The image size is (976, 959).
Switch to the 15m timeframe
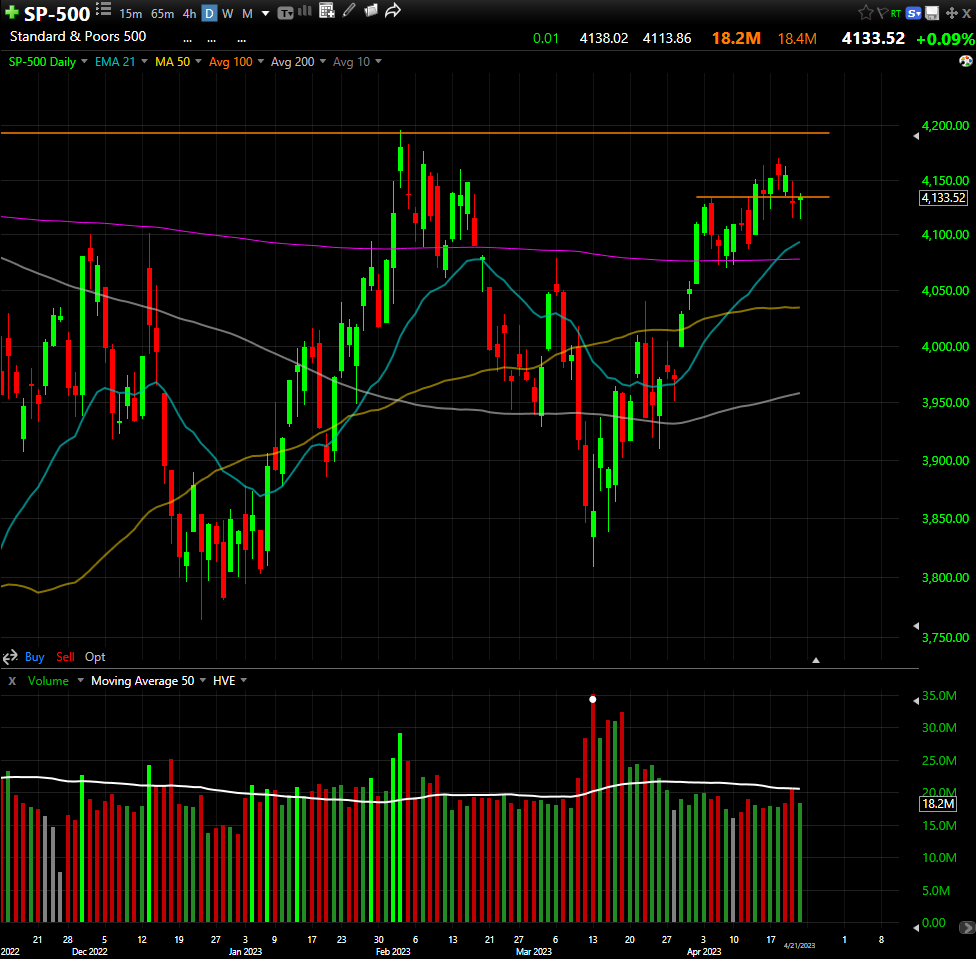[131, 13]
